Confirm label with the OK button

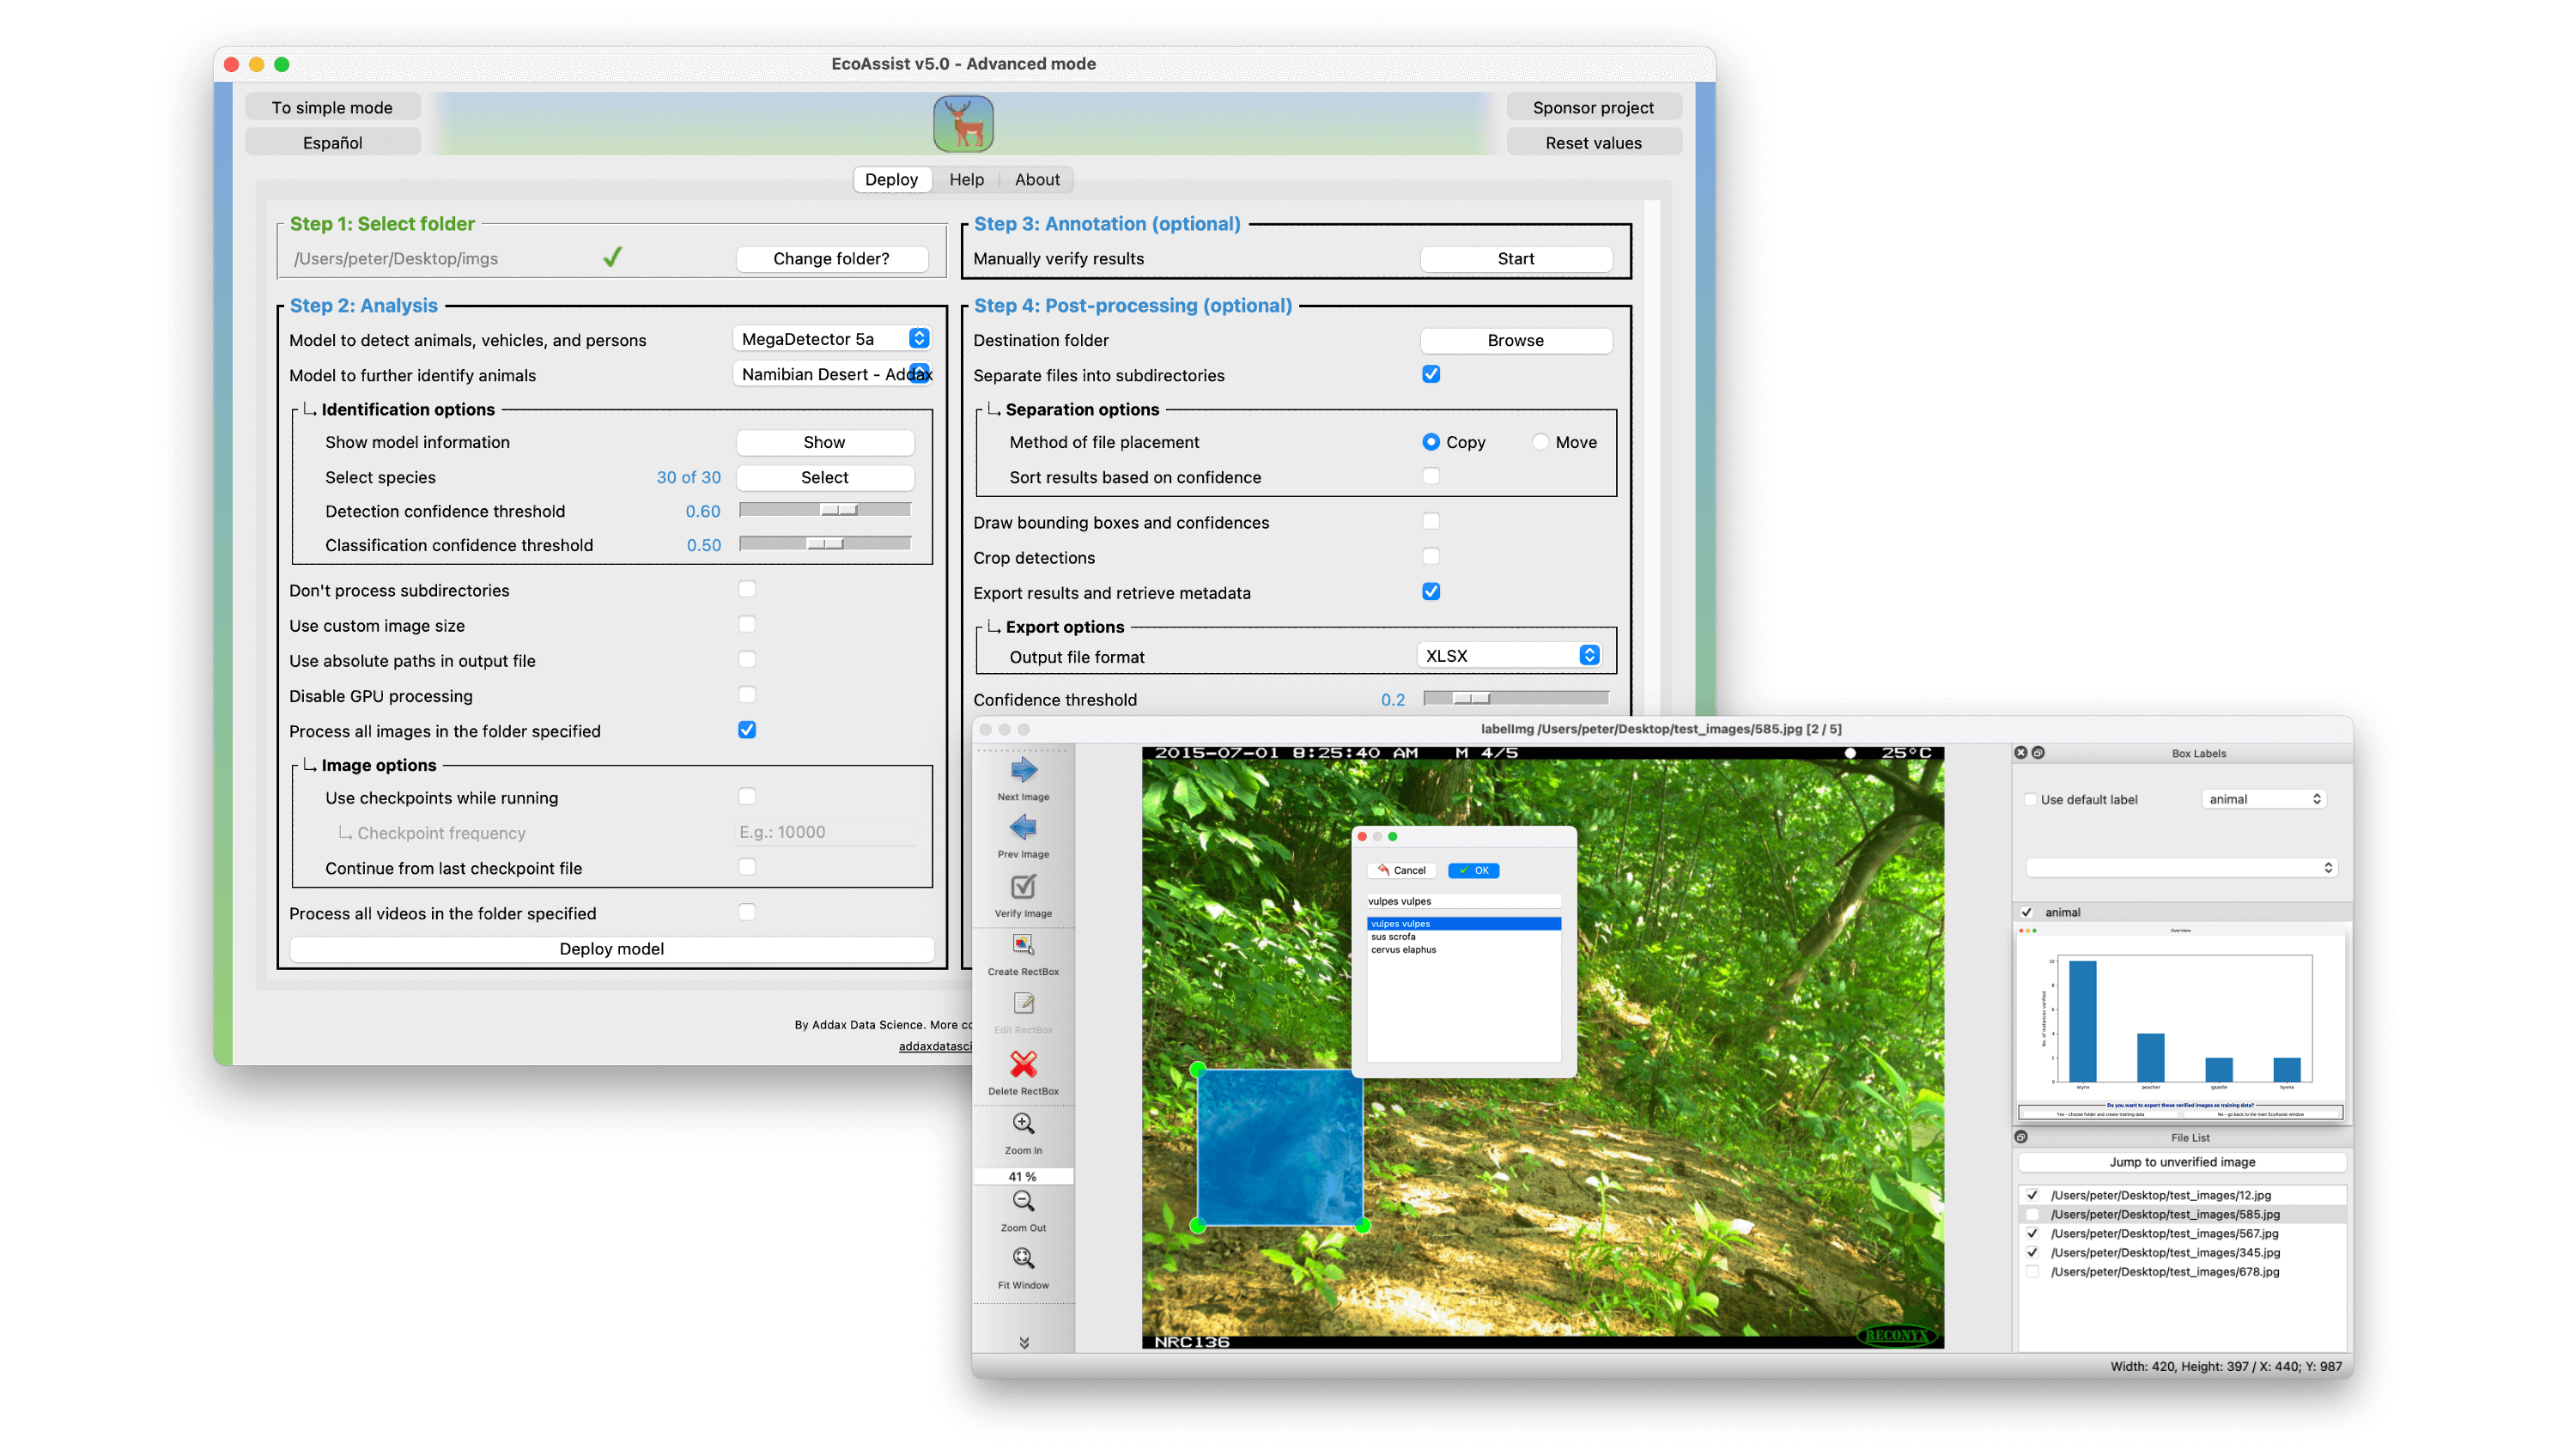pos(1473,870)
